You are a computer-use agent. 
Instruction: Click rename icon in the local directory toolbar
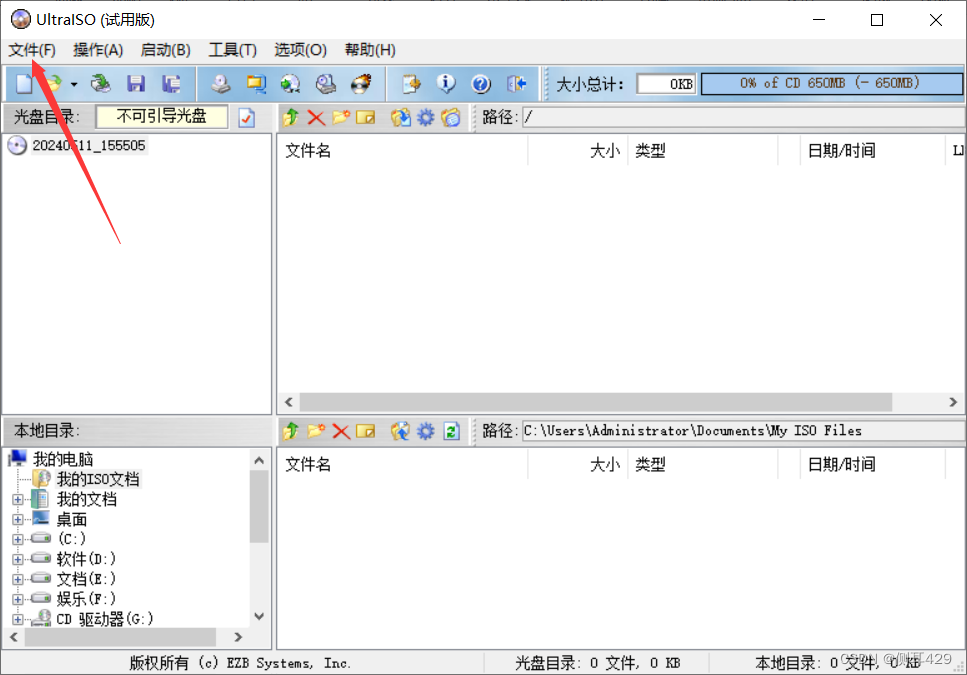pyautogui.click(x=366, y=431)
